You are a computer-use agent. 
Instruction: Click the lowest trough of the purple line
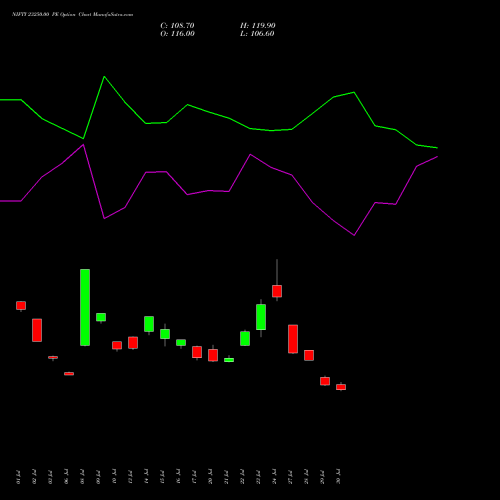(x=354, y=235)
